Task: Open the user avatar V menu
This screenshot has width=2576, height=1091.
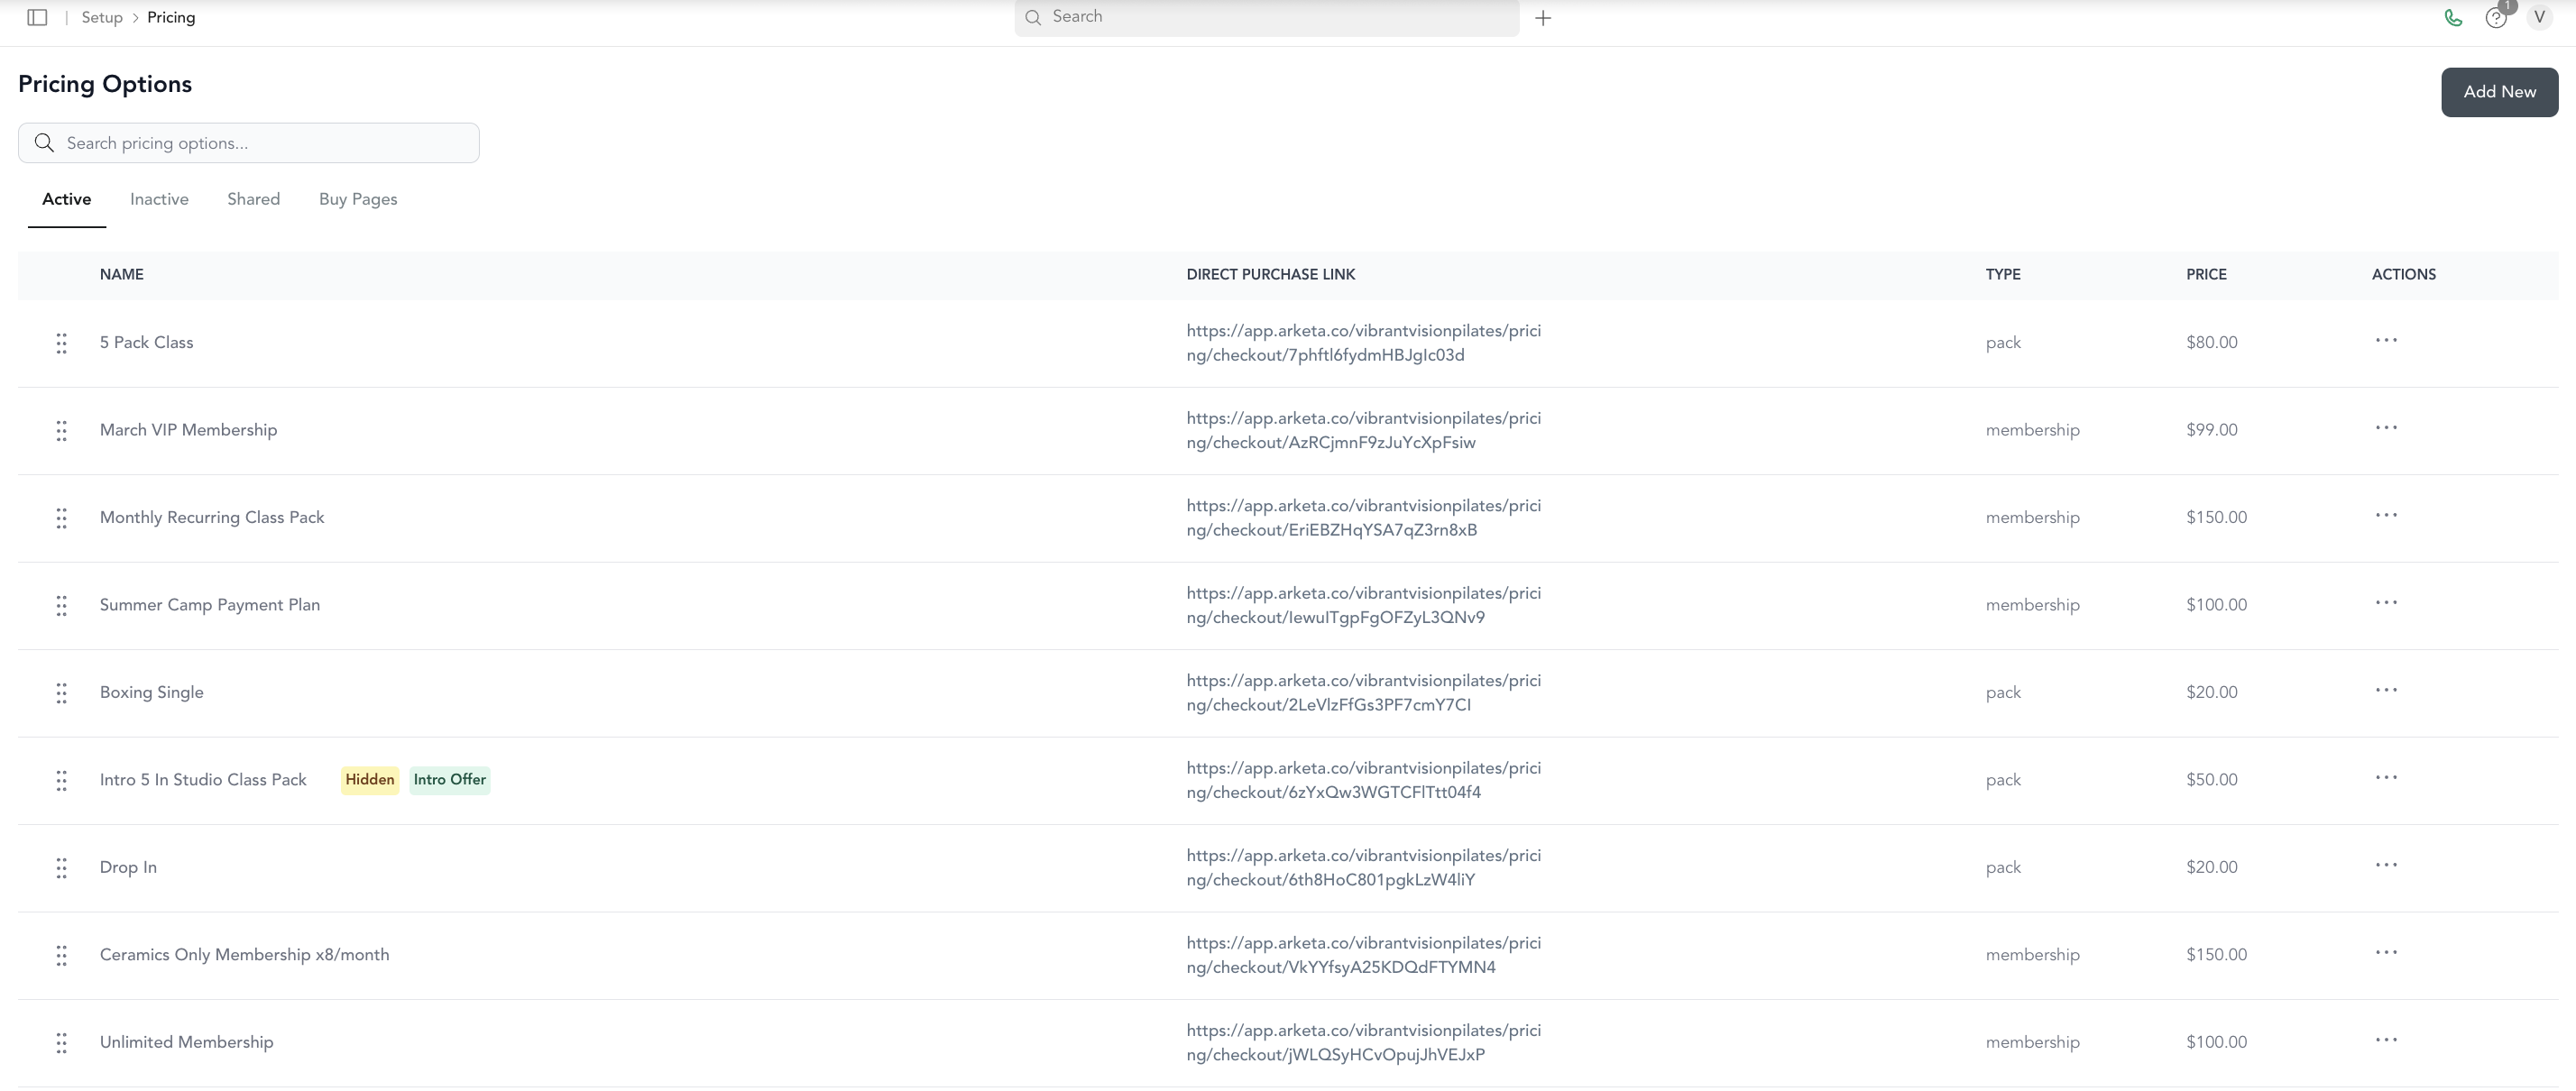Action: (2539, 17)
